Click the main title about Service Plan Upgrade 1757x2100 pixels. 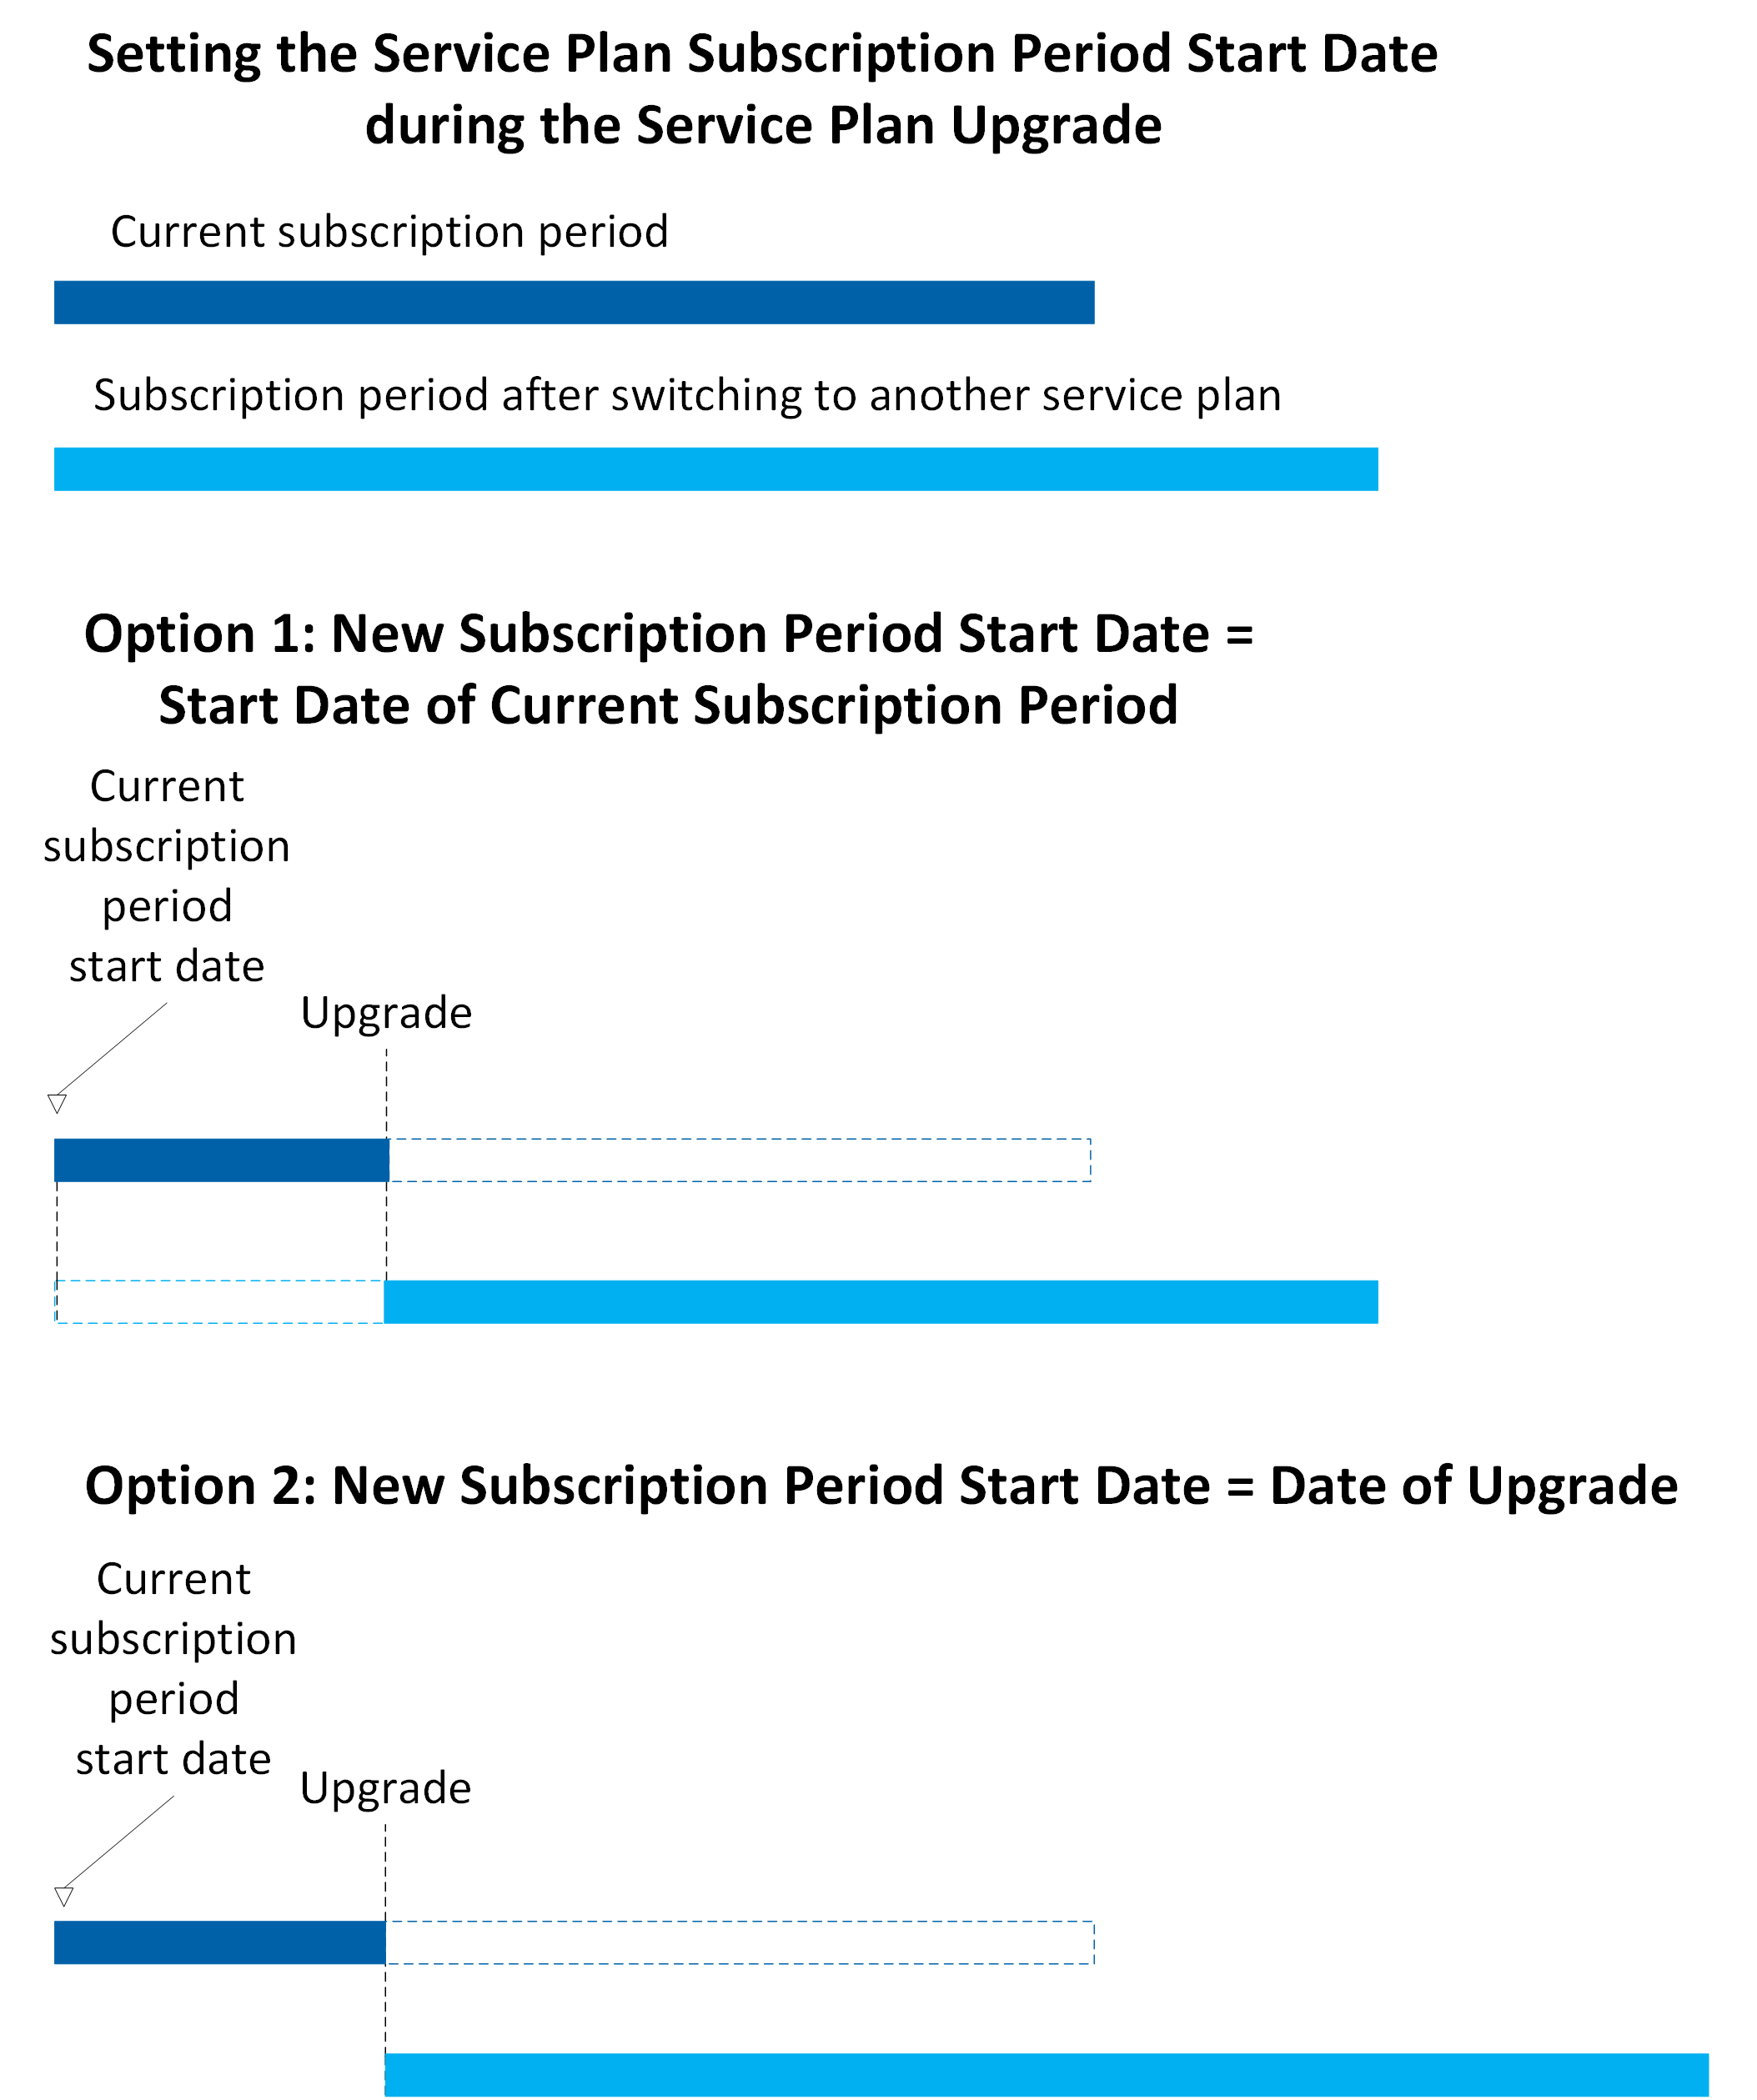pos(762,89)
